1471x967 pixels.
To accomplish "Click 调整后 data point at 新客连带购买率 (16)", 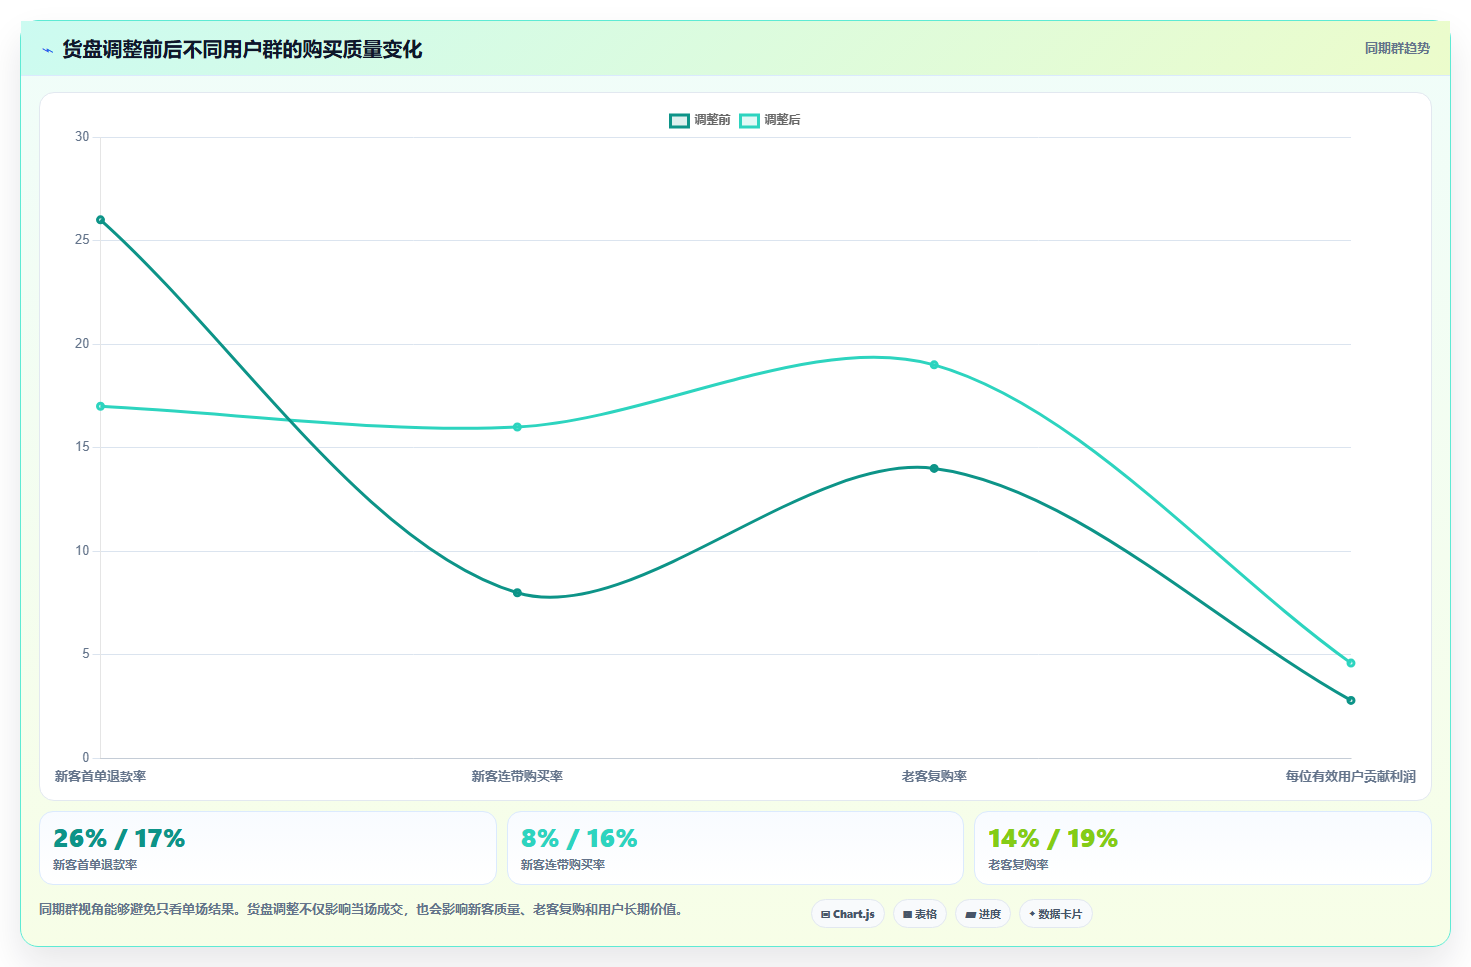I will coord(517,427).
